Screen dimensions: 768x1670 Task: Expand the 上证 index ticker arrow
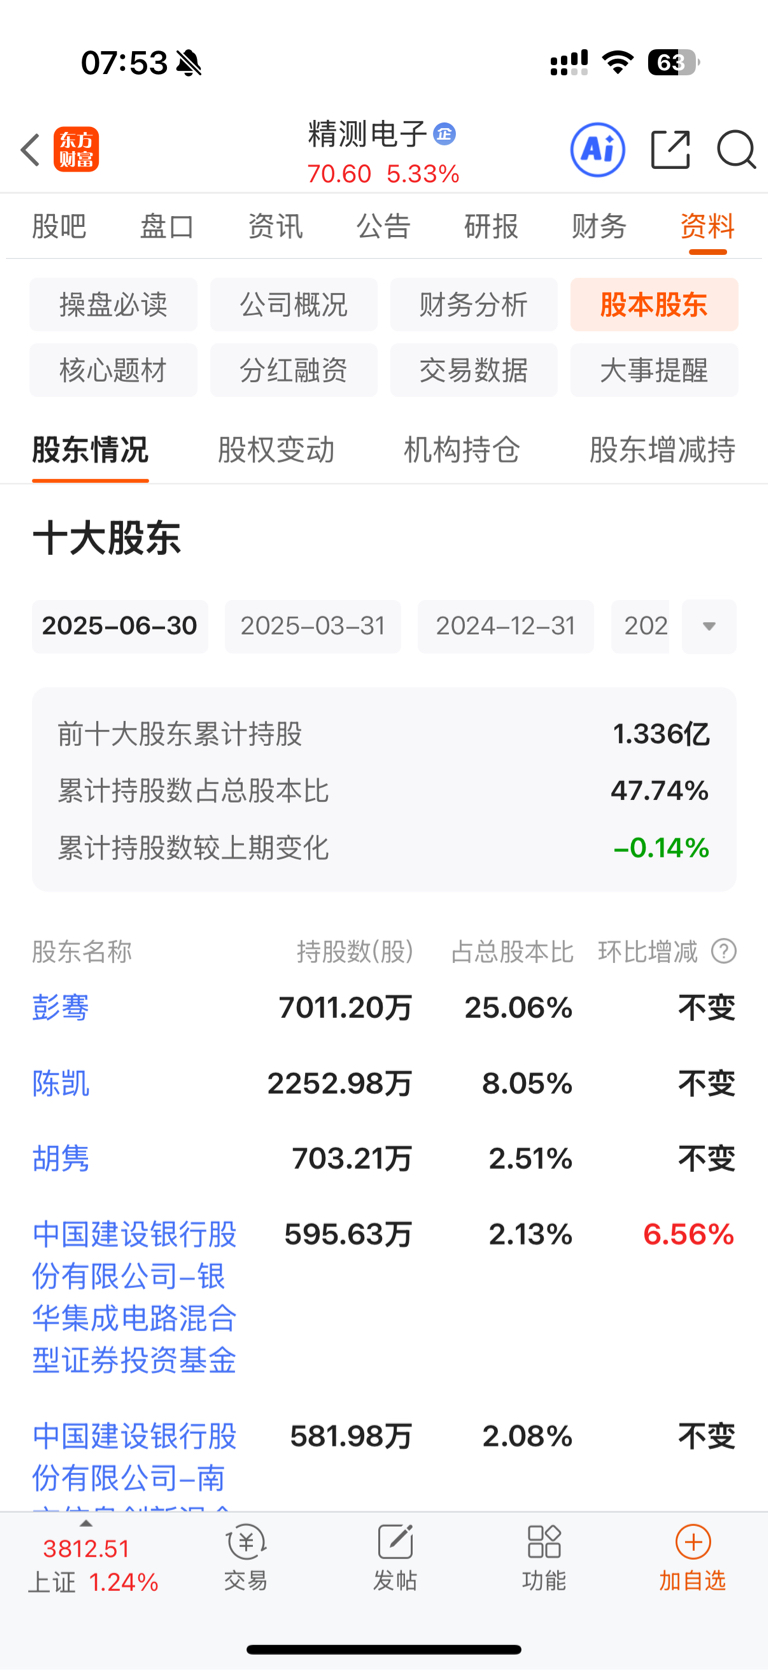point(86,1524)
